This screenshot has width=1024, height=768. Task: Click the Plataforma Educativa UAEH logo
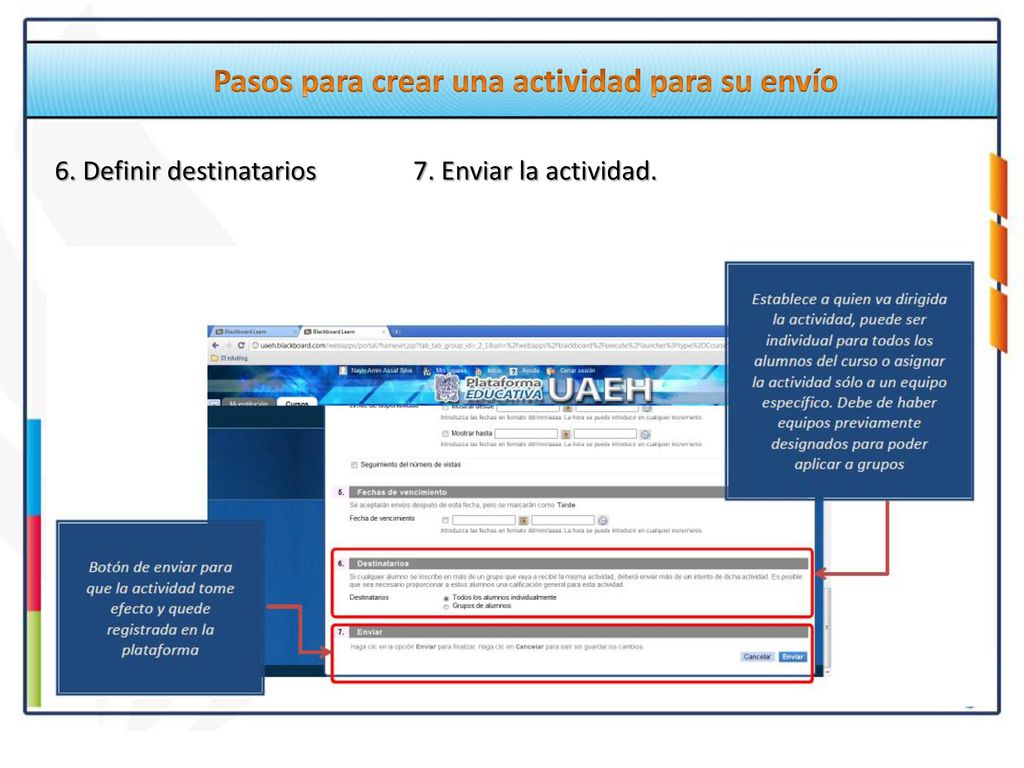tap(544, 389)
